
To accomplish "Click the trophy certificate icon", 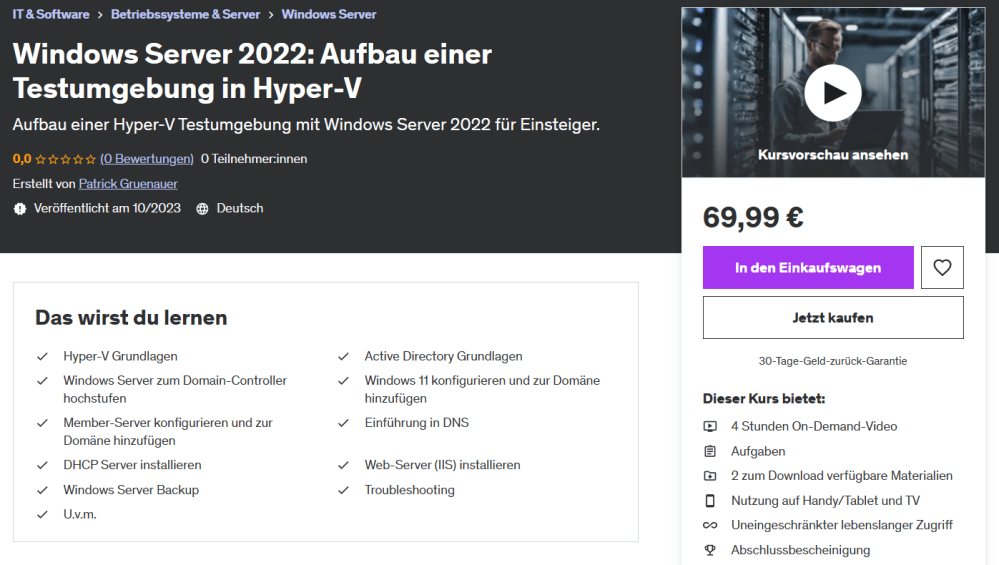I will (710, 550).
